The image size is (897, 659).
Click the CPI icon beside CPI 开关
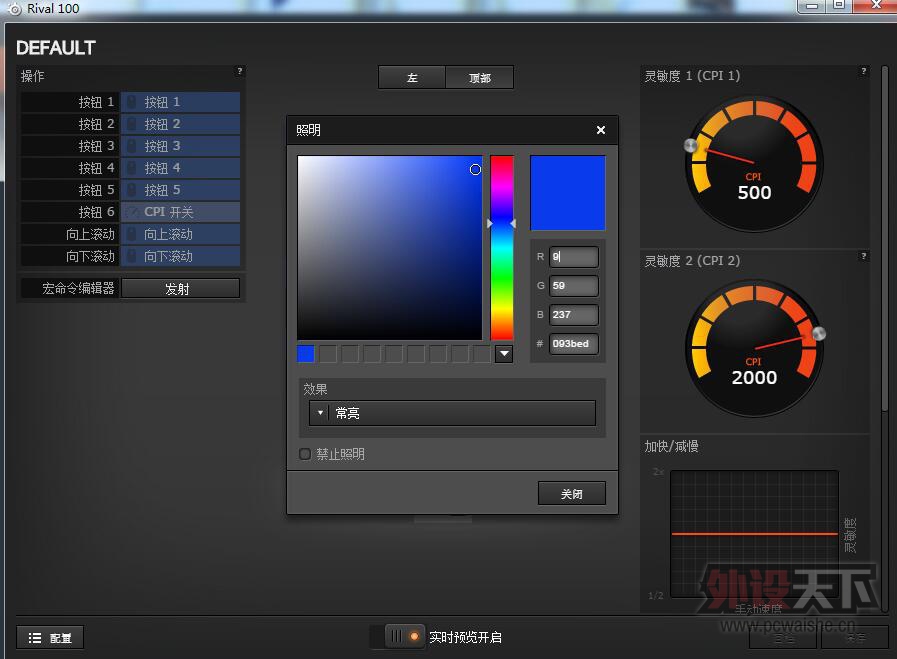(x=132, y=212)
